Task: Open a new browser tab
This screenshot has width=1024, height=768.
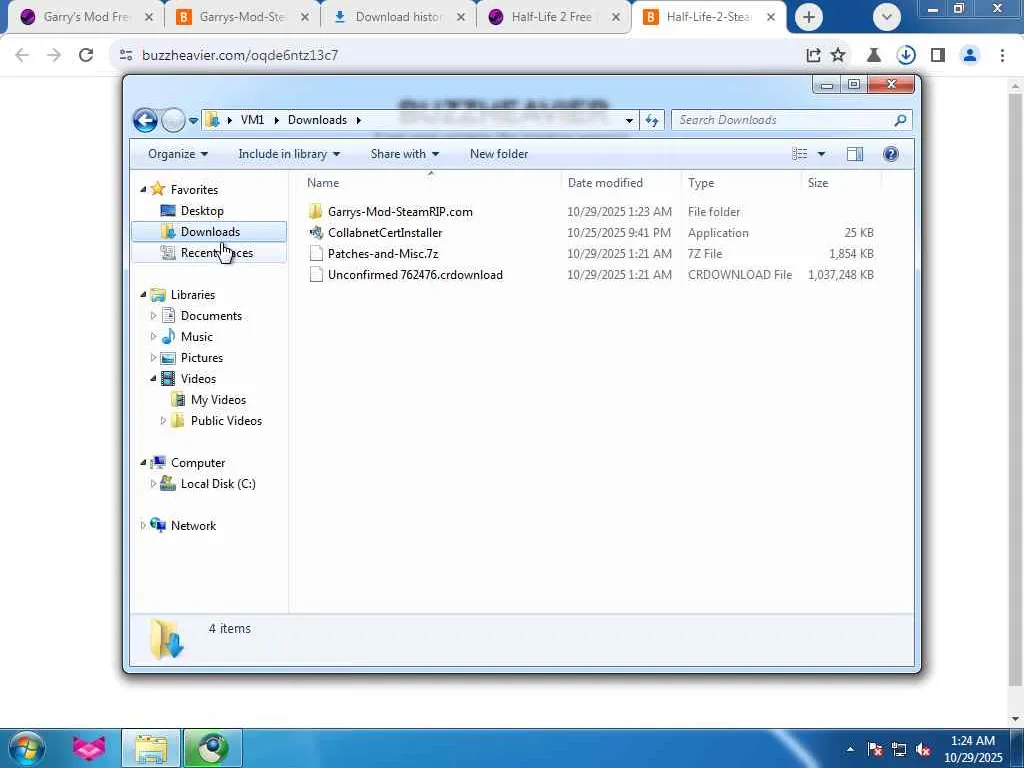Action: (808, 17)
